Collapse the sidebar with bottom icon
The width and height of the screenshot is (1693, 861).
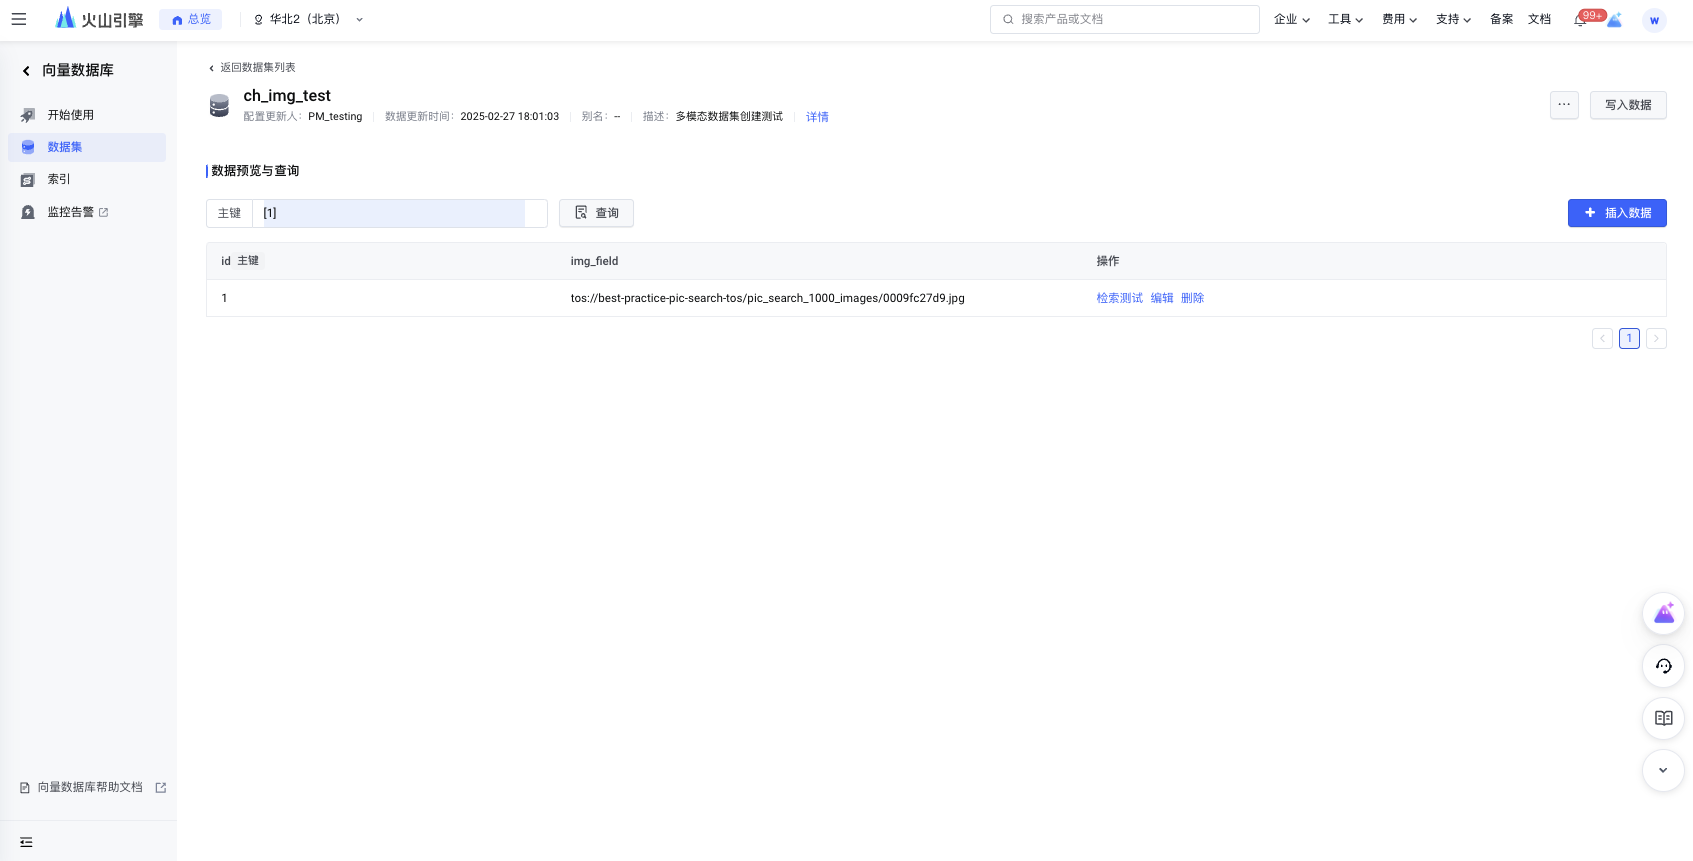point(26,842)
